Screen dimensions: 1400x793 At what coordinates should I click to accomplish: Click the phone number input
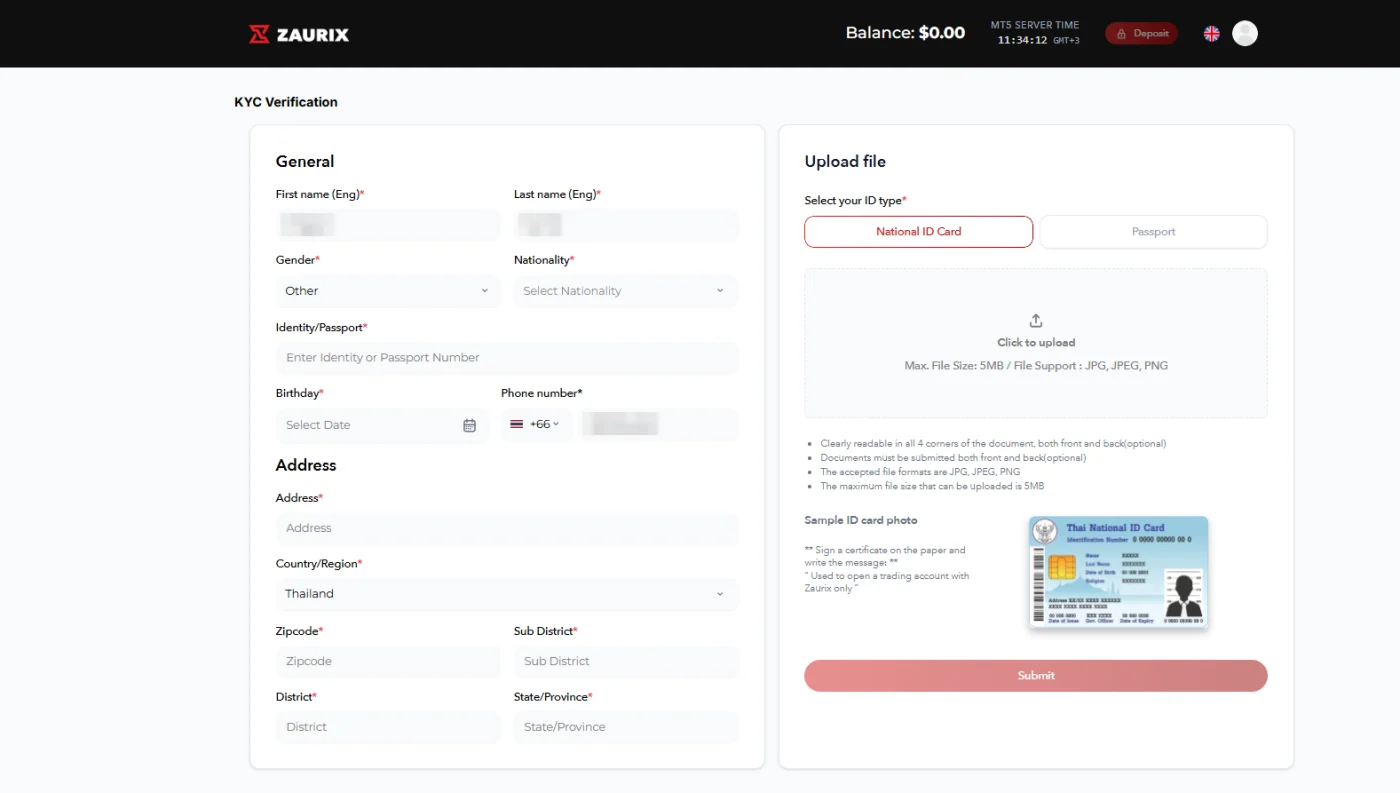point(659,425)
